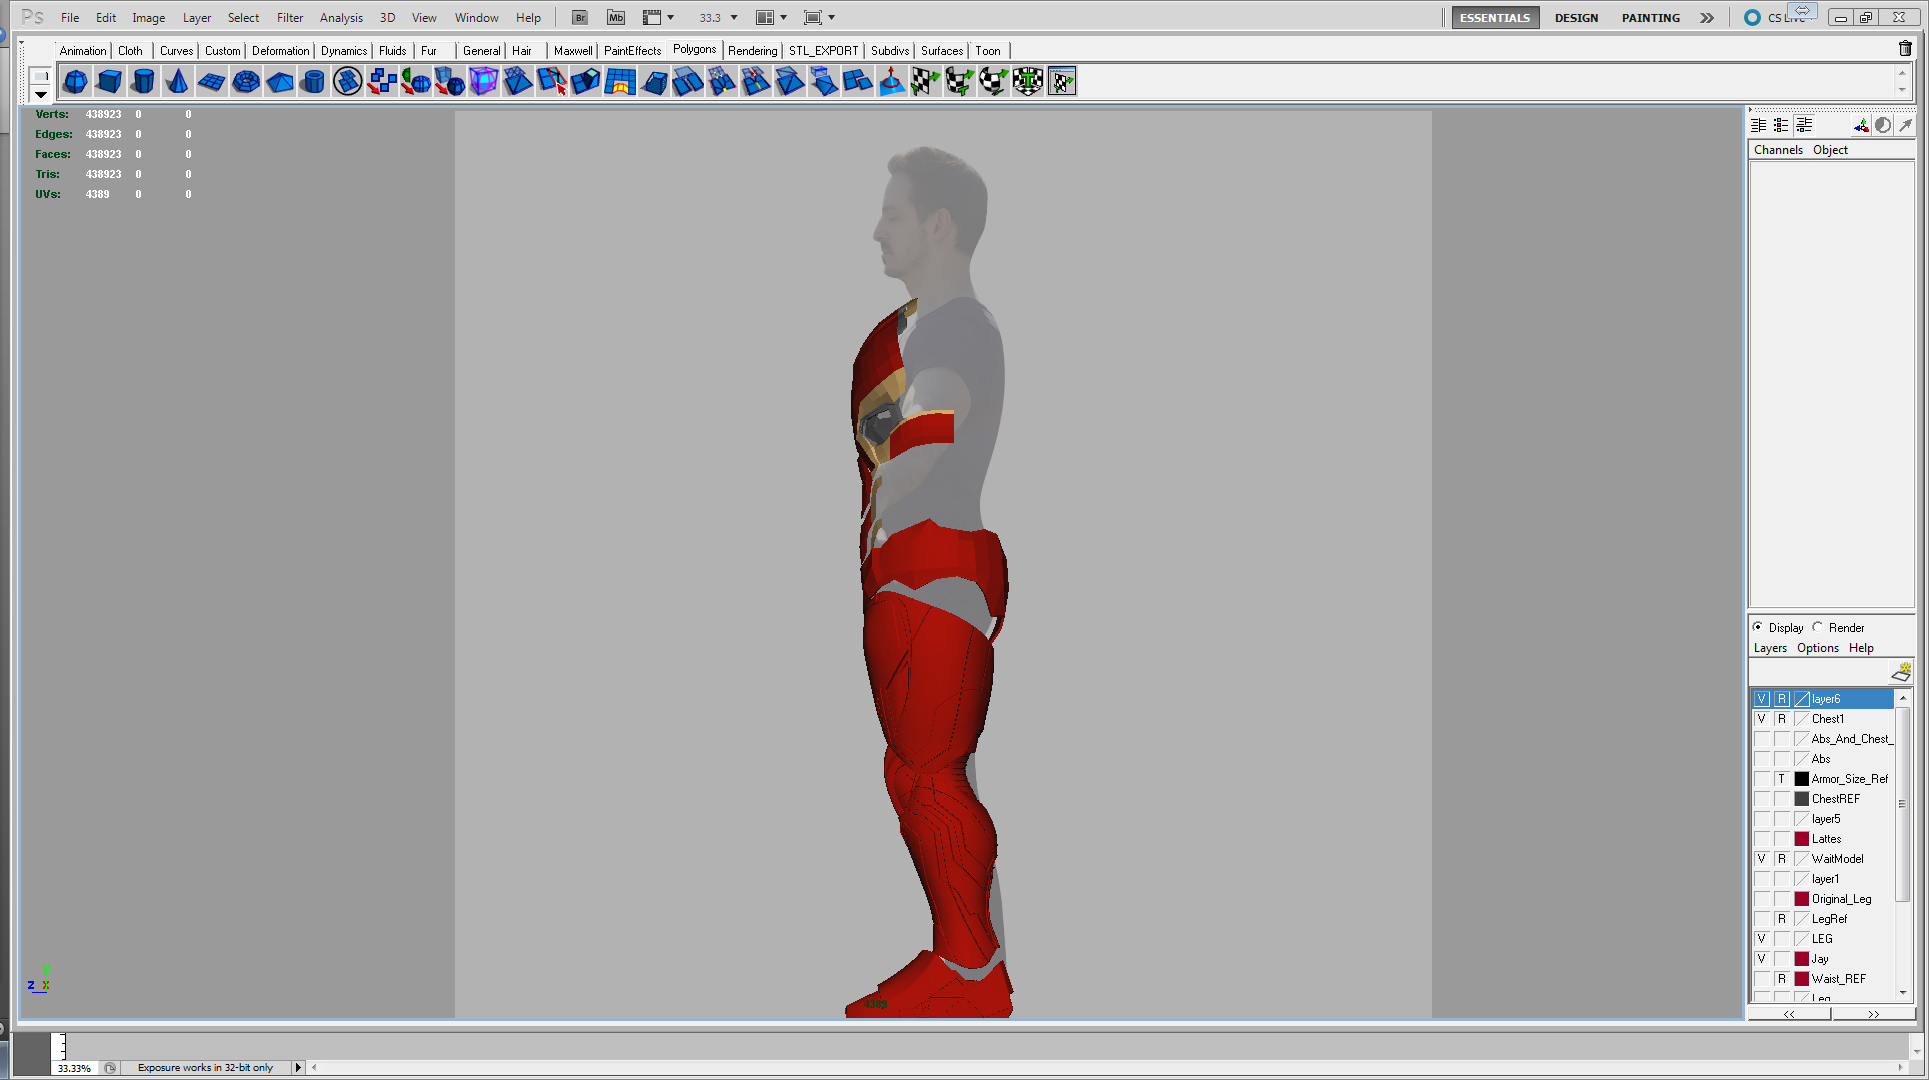Toggle visibility V of Jay layer
The image size is (1929, 1080).
click(x=1762, y=959)
